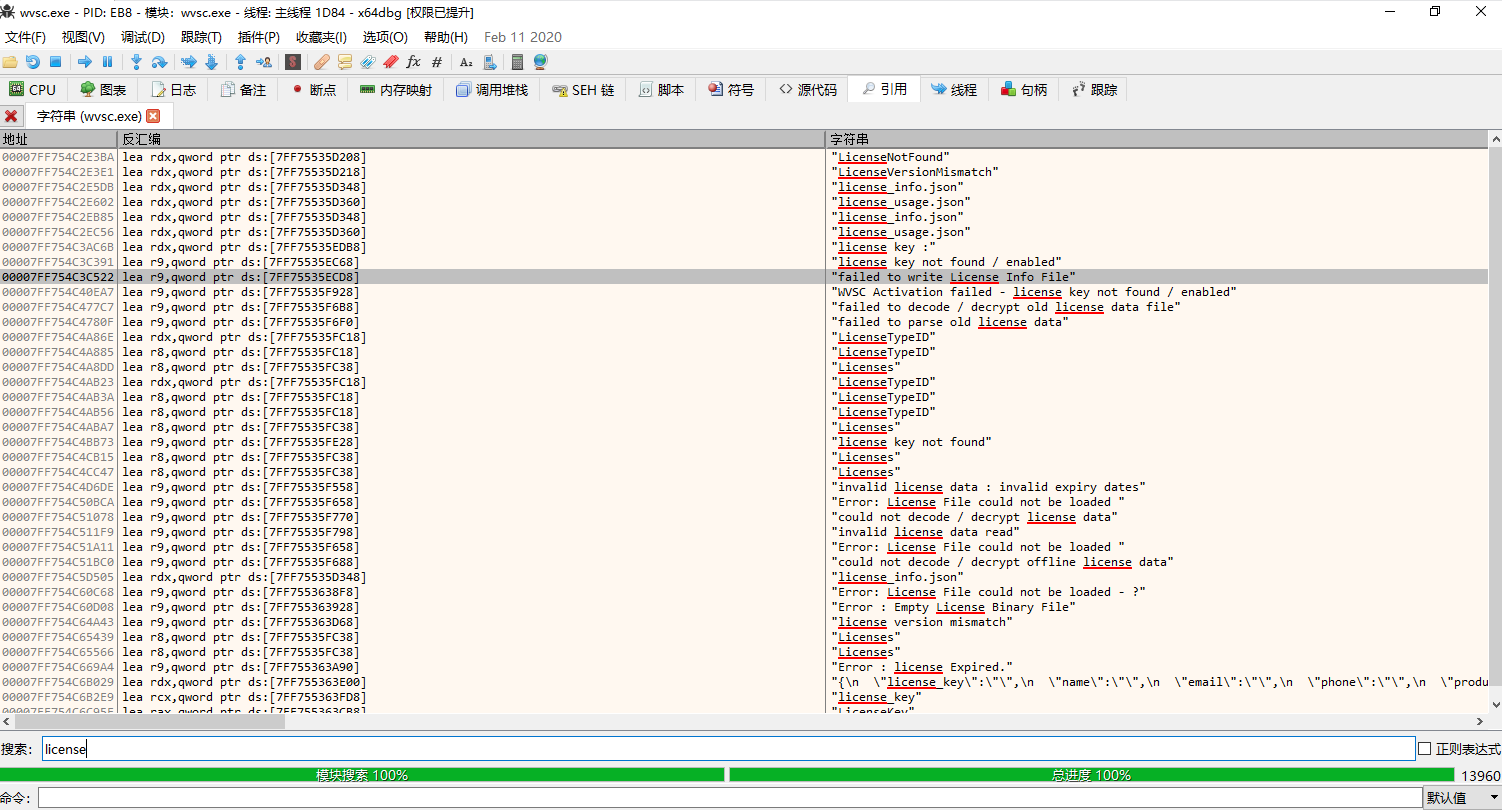Close all reference tabs red X
1502x810 pixels.
click(11, 116)
